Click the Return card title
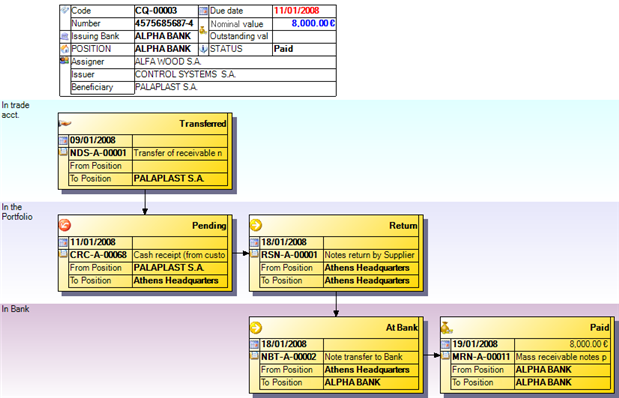The height and width of the screenshot is (398, 619). pyautogui.click(x=403, y=225)
